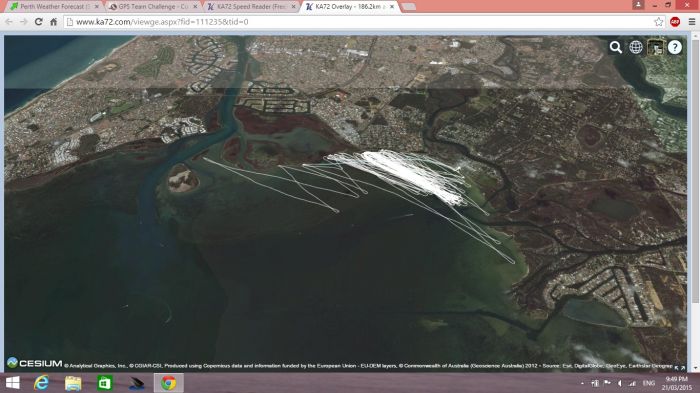
Task: Reload the page with refresh icon
Action: (39, 21)
